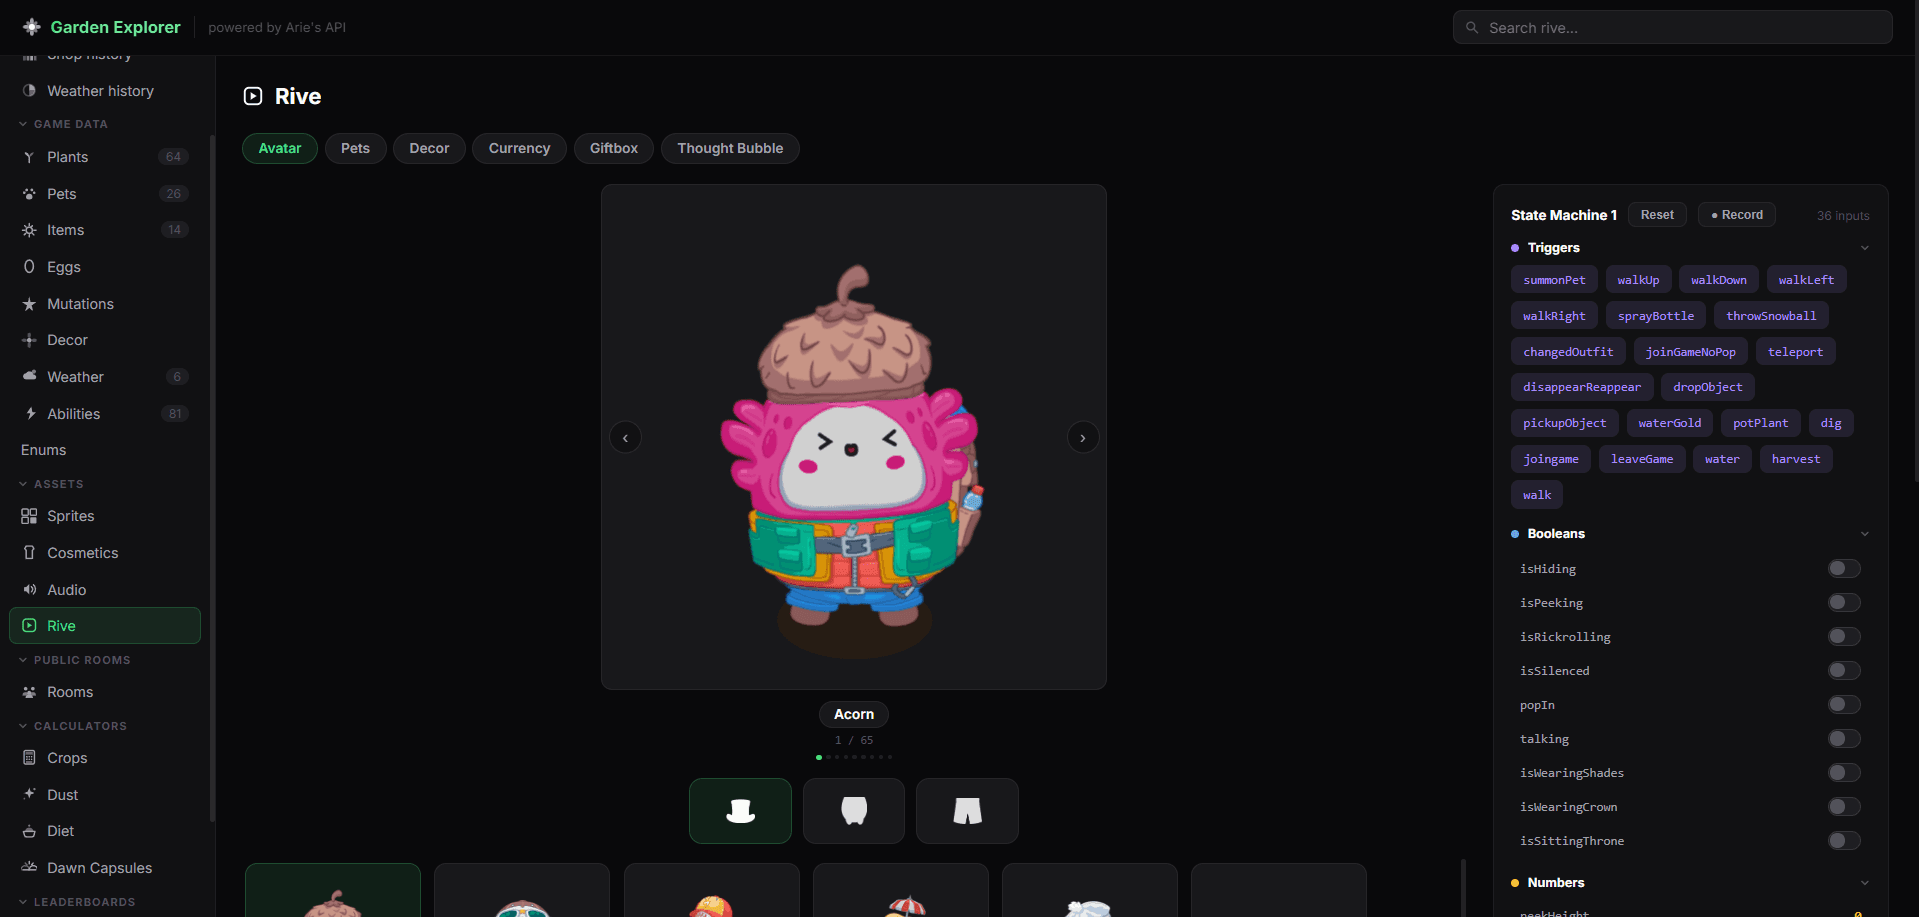
Task: Open Dawn Capsules sunrise icon
Action: (x=29, y=868)
